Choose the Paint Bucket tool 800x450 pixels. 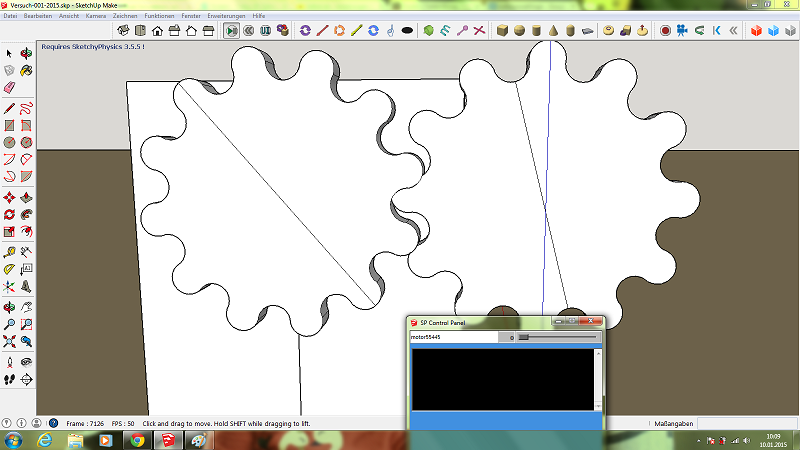[26, 71]
